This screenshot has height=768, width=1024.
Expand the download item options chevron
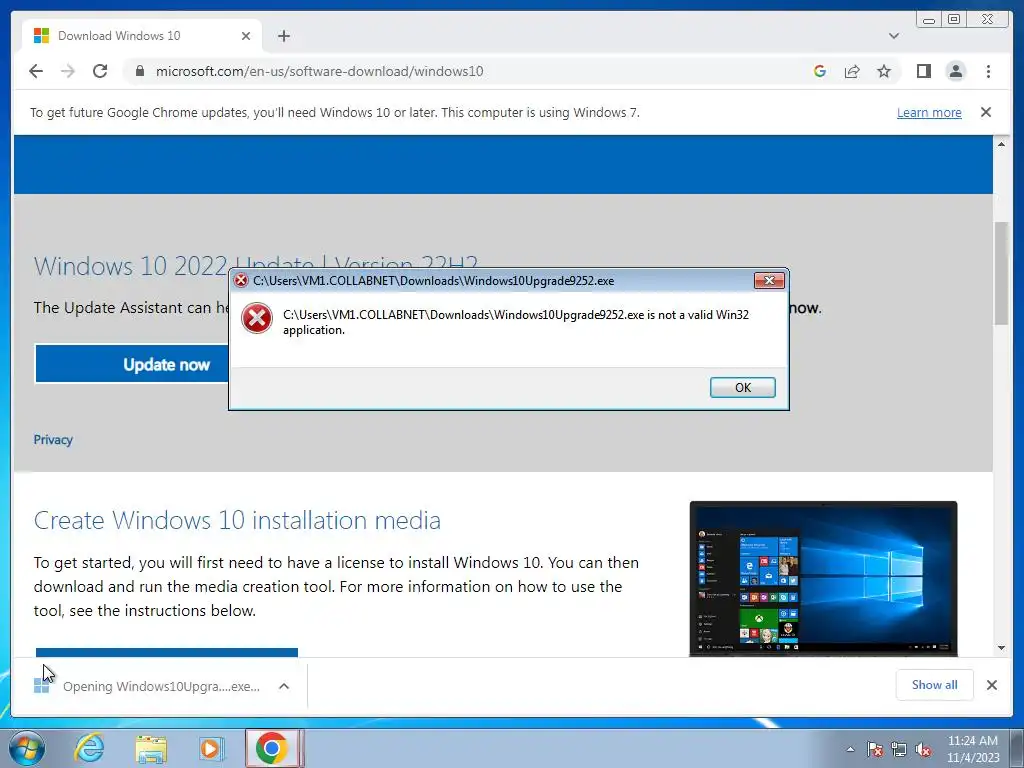click(283, 686)
